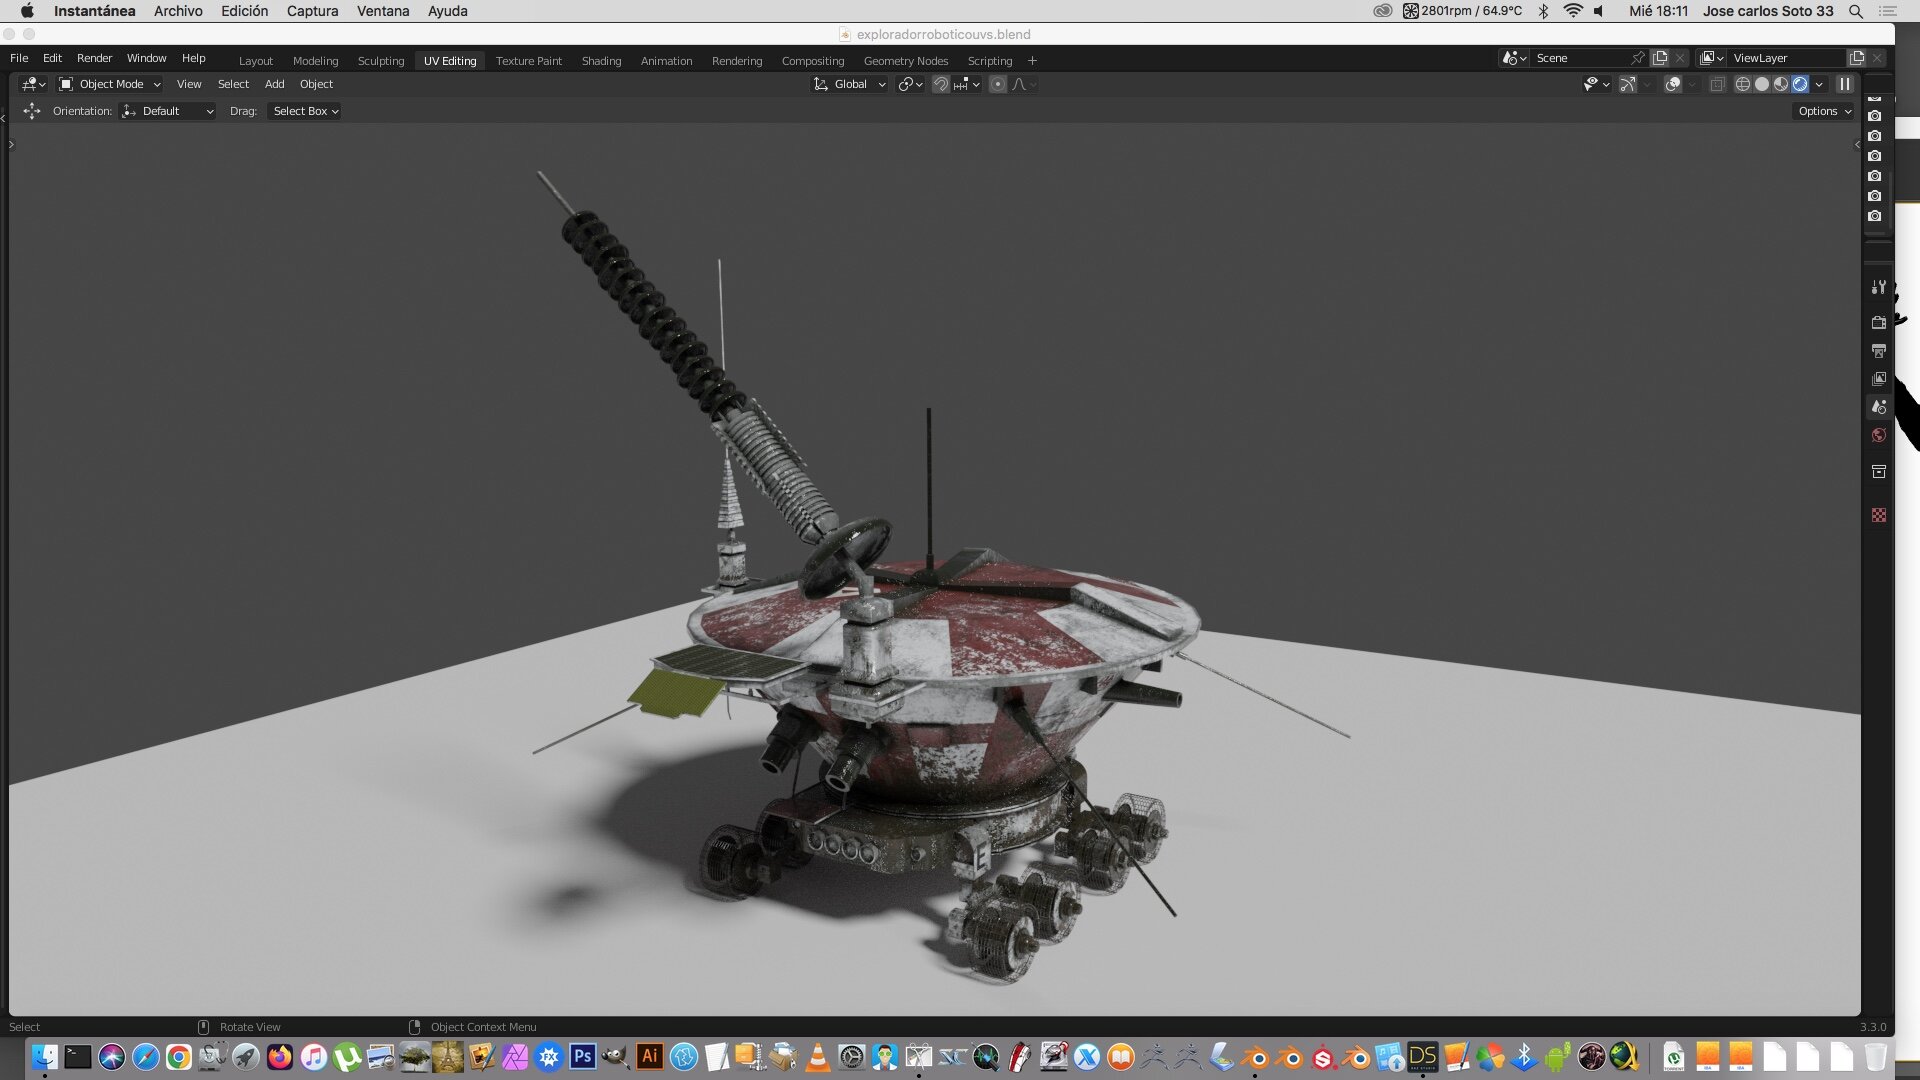Switch to the Geometry Nodes workspace
This screenshot has width=1920, height=1080.
coord(906,61)
